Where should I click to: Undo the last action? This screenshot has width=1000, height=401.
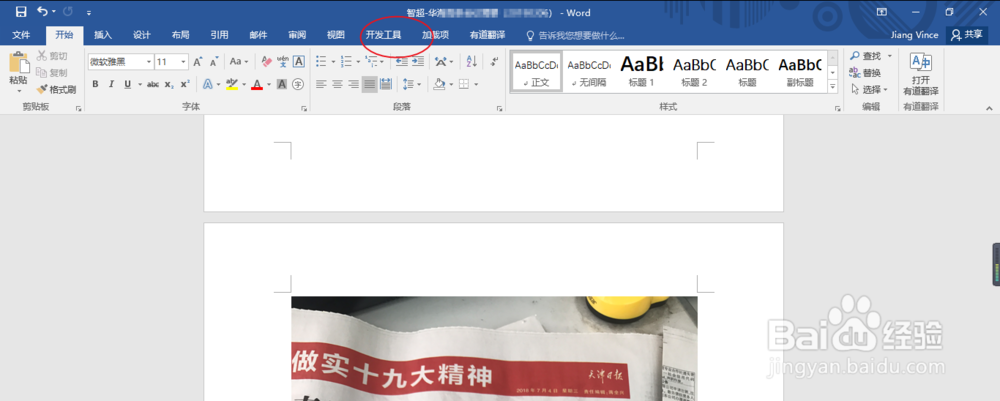pyautogui.click(x=42, y=12)
